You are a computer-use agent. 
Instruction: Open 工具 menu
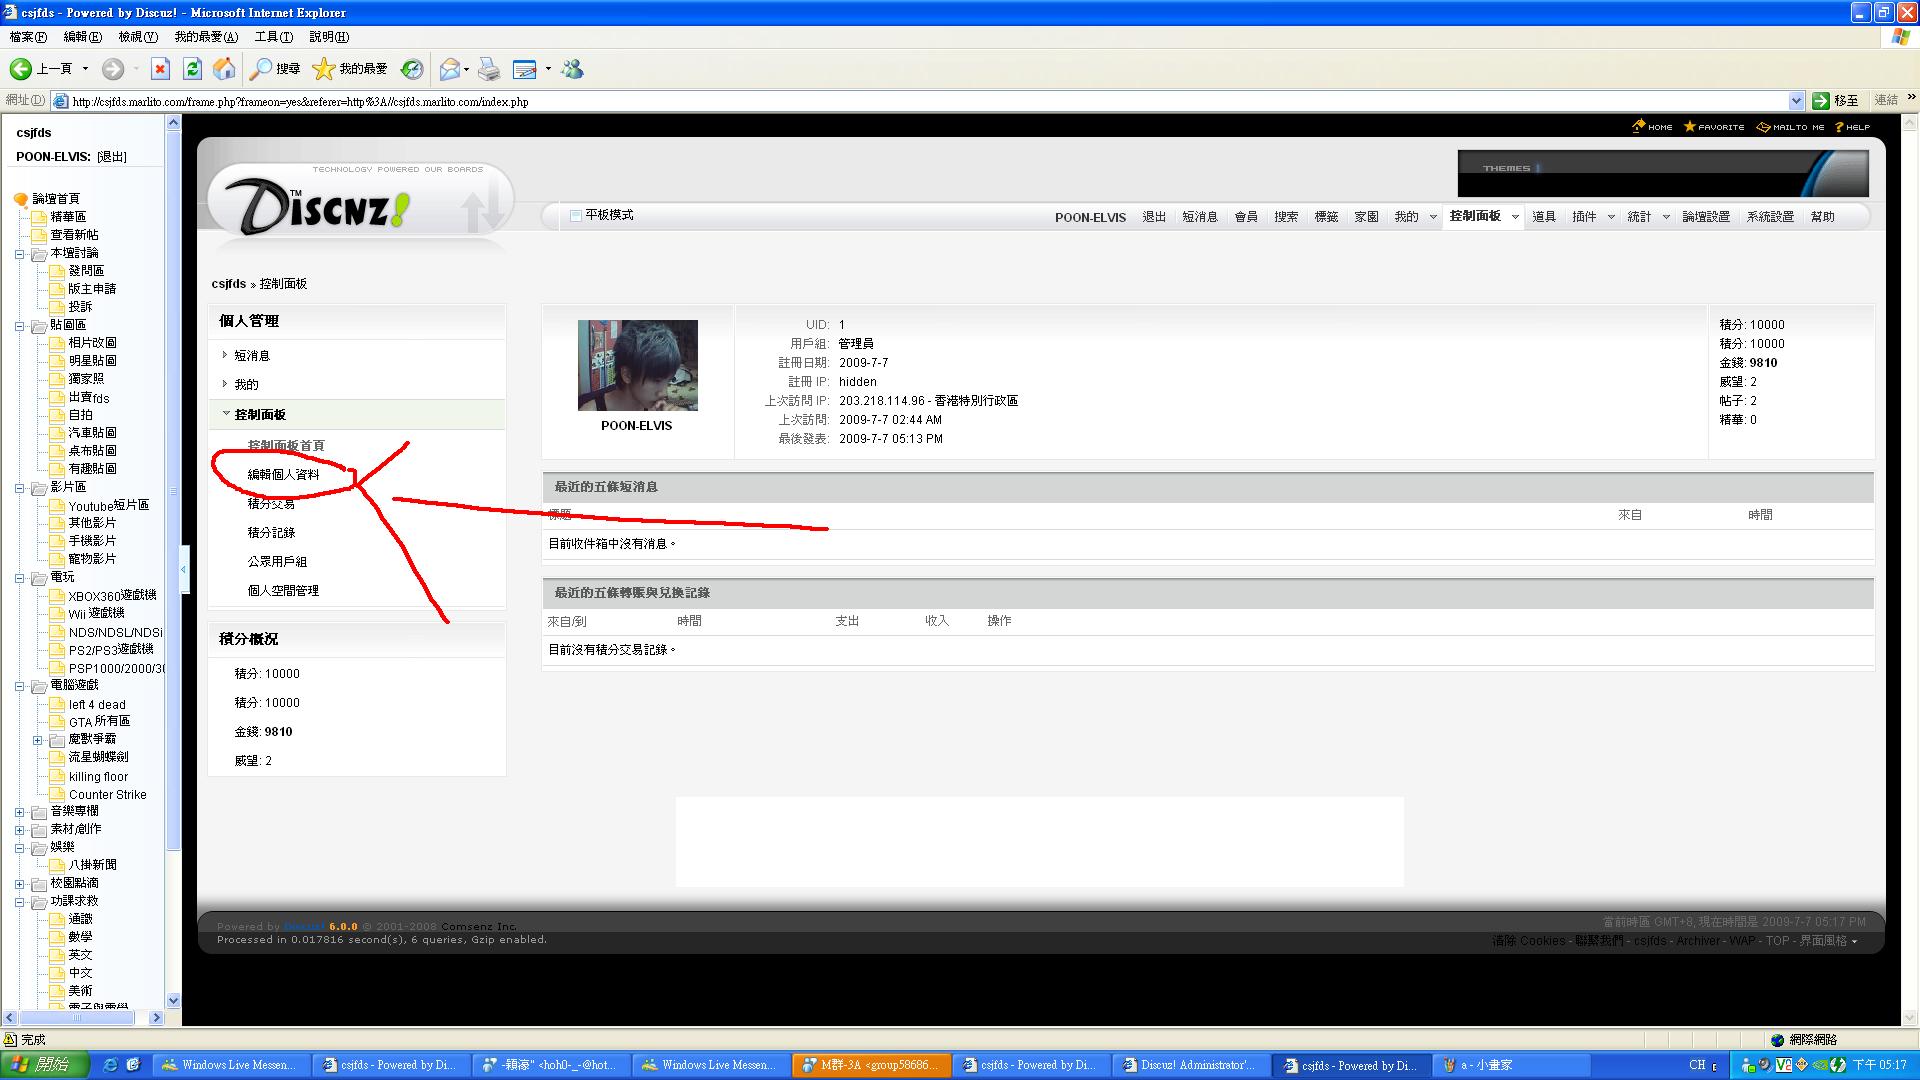273,37
